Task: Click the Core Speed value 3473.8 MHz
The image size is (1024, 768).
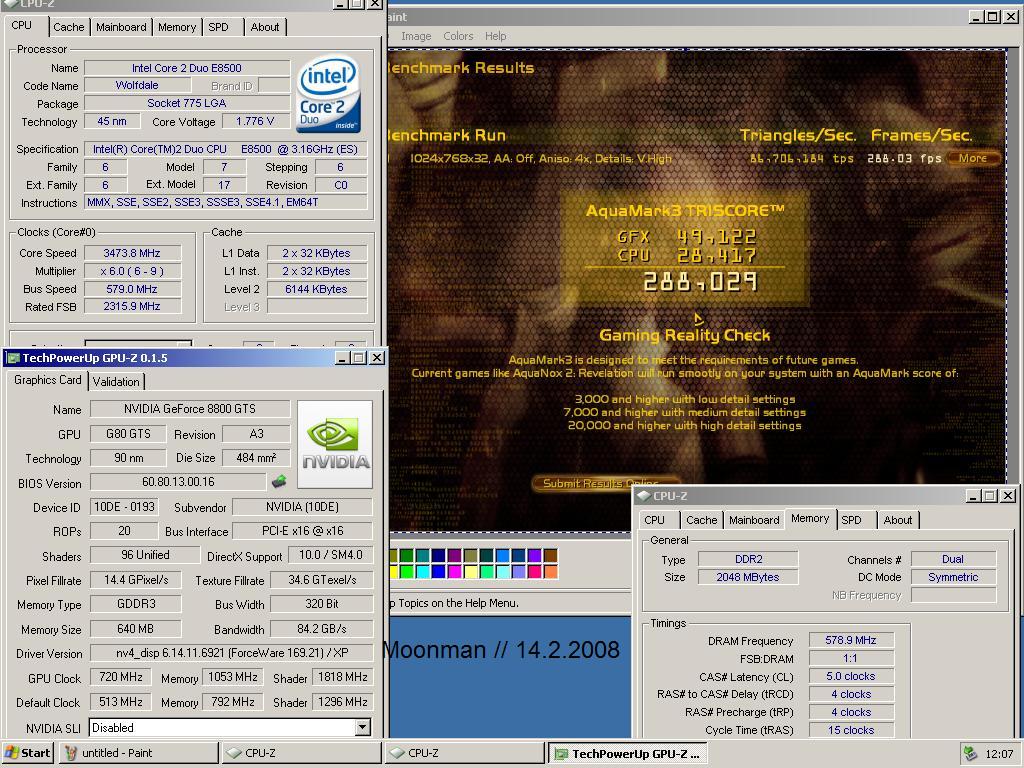Action: (x=132, y=253)
